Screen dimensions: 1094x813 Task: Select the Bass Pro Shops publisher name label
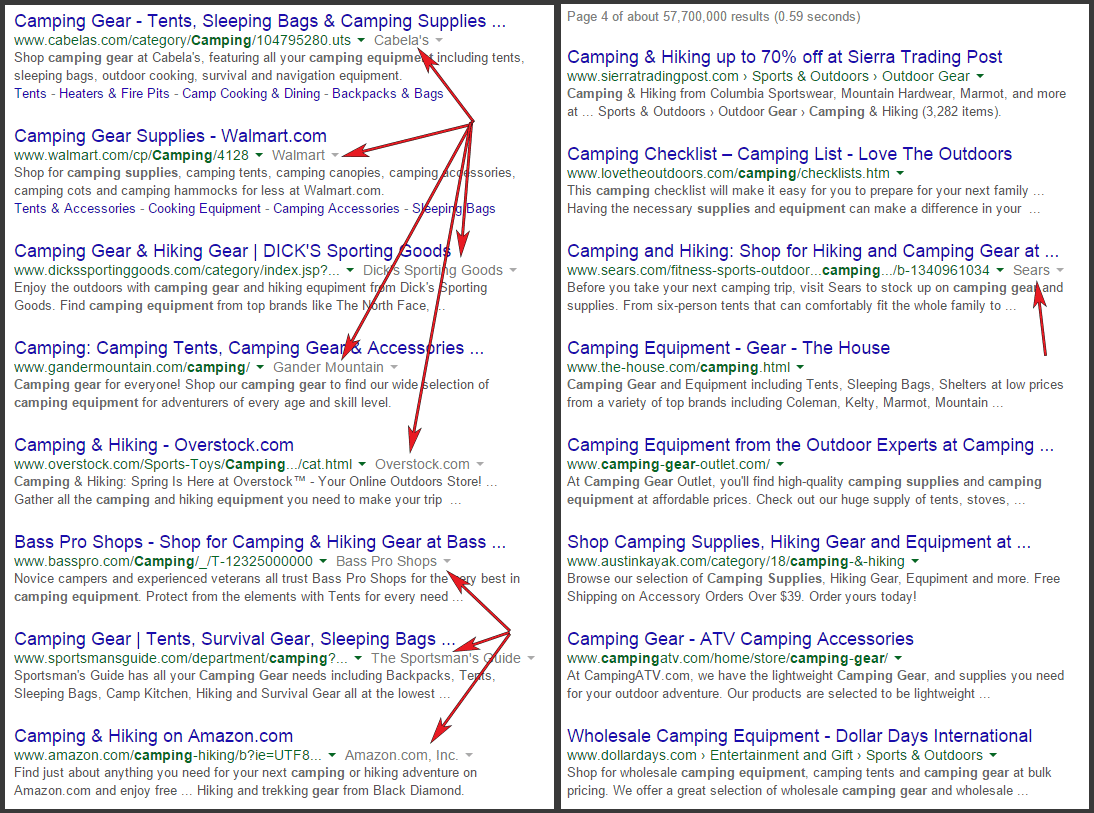pos(387,561)
